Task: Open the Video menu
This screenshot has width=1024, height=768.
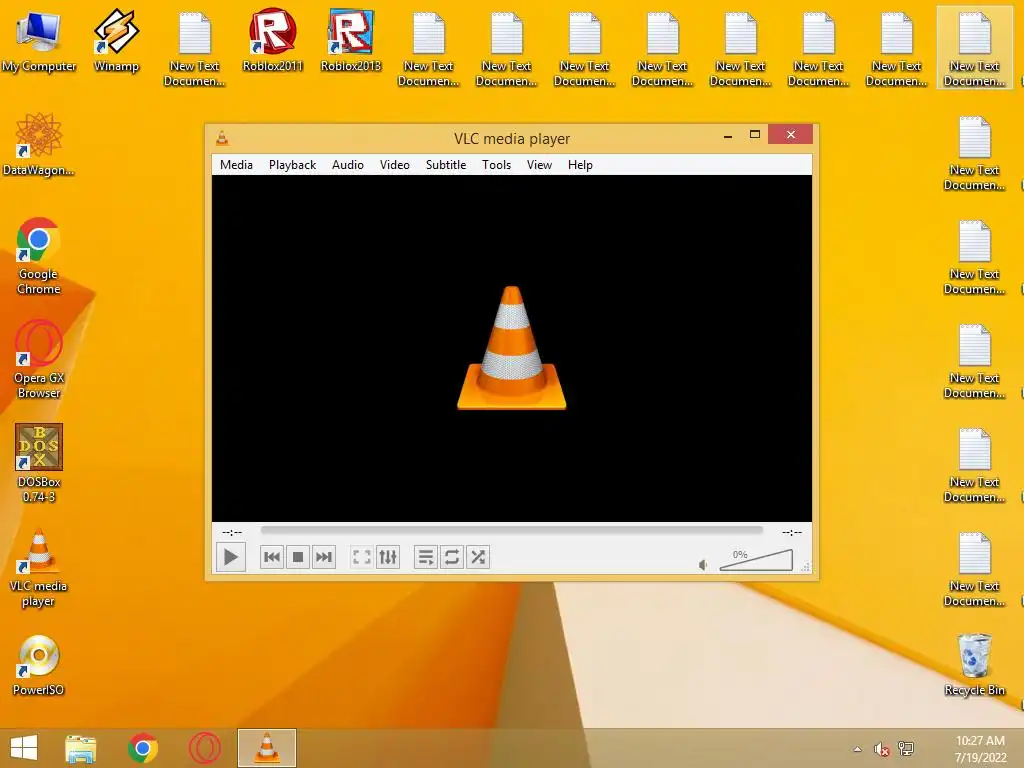Action: (x=394, y=165)
